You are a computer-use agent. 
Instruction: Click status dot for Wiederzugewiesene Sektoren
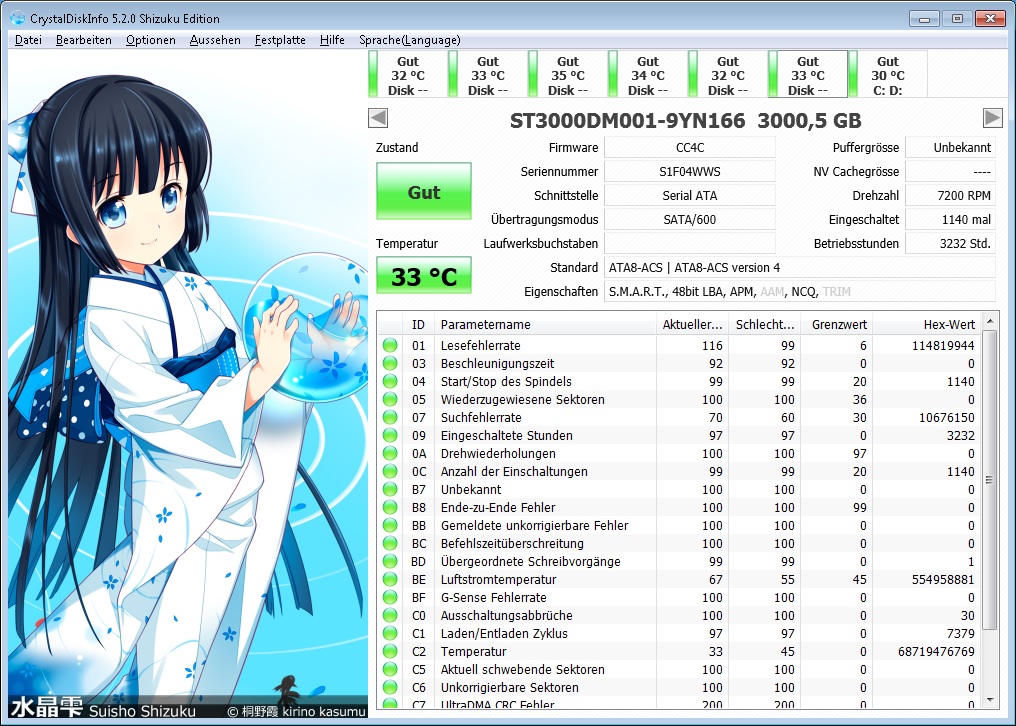[390, 399]
